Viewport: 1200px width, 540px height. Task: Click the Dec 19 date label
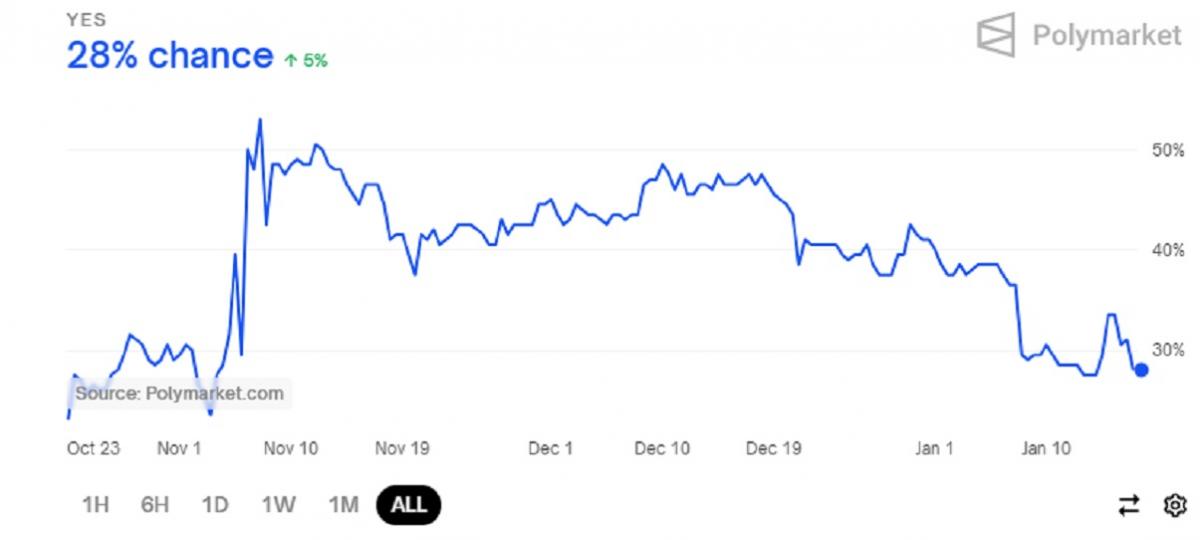click(775, 448)
